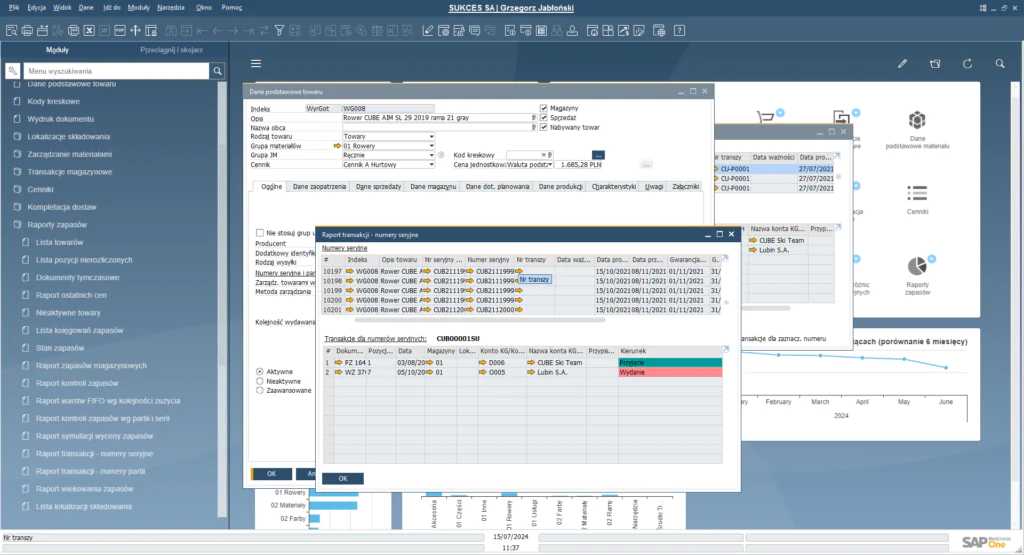Toggle the Magazyny checkbox
Screen dimensions: 1024x555
(x=544, y=108)
